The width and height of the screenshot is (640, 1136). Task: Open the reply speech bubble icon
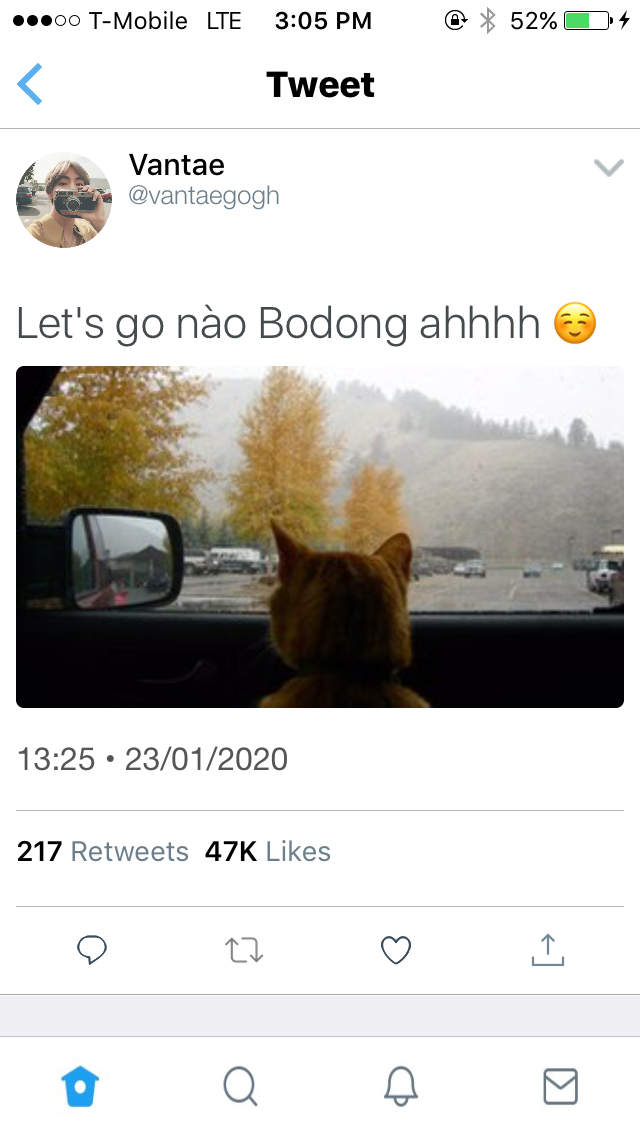point(92,949)
